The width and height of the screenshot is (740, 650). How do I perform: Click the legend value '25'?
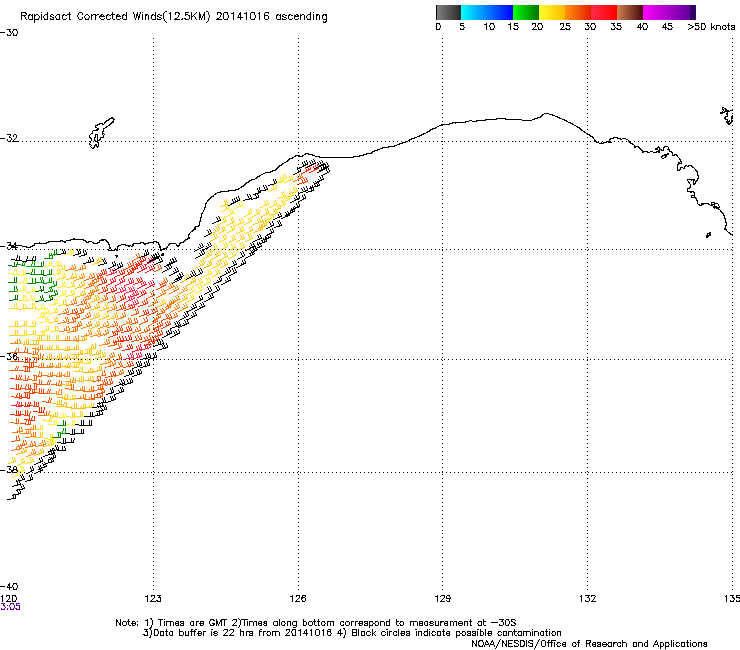(x=565, y=27)
